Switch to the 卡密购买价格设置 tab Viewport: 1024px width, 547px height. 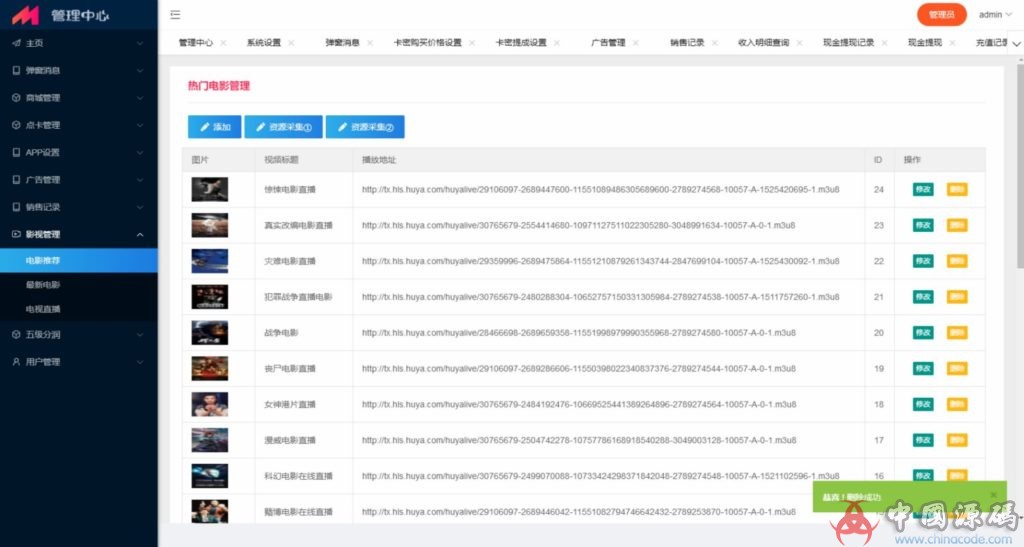pos(427,43)
